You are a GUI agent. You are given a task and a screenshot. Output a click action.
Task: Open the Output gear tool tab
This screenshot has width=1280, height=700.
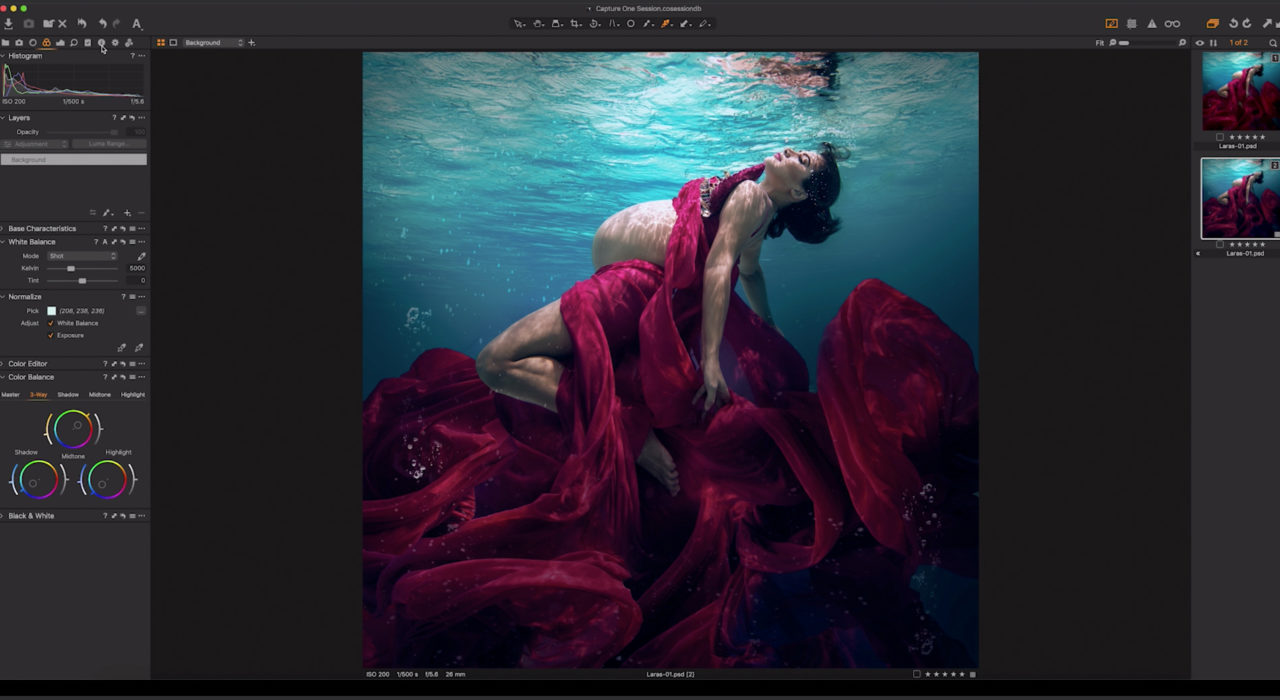click(x=115, y=43)
